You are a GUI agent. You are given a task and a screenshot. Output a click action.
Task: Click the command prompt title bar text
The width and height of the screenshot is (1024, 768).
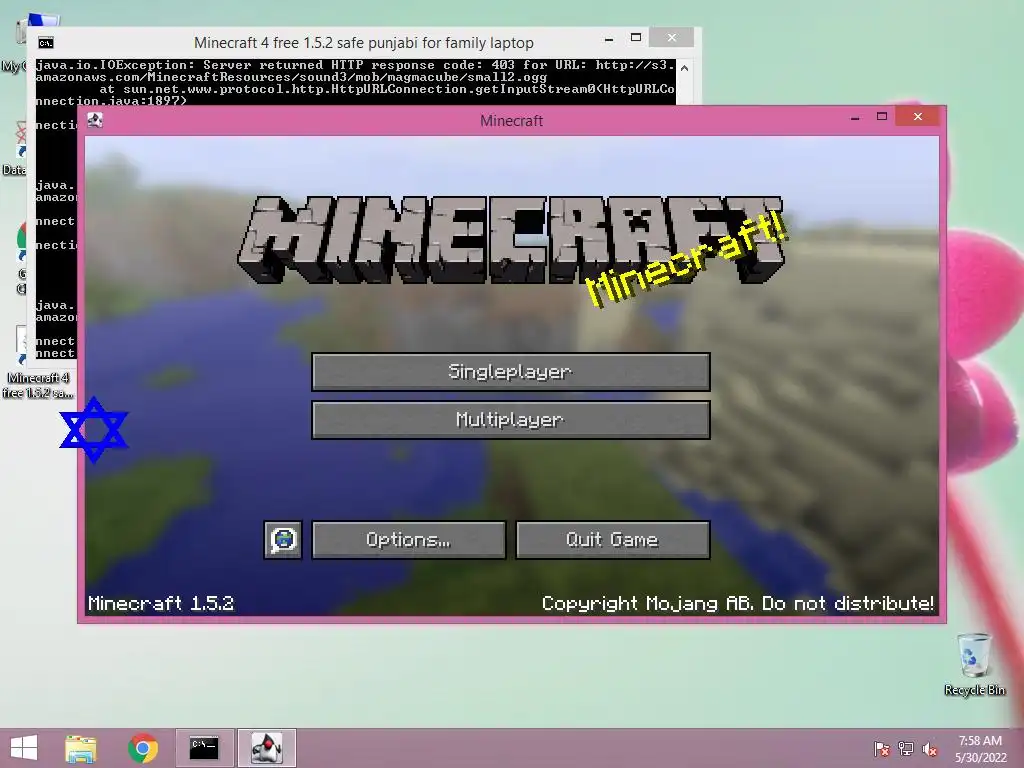point(364,43)
